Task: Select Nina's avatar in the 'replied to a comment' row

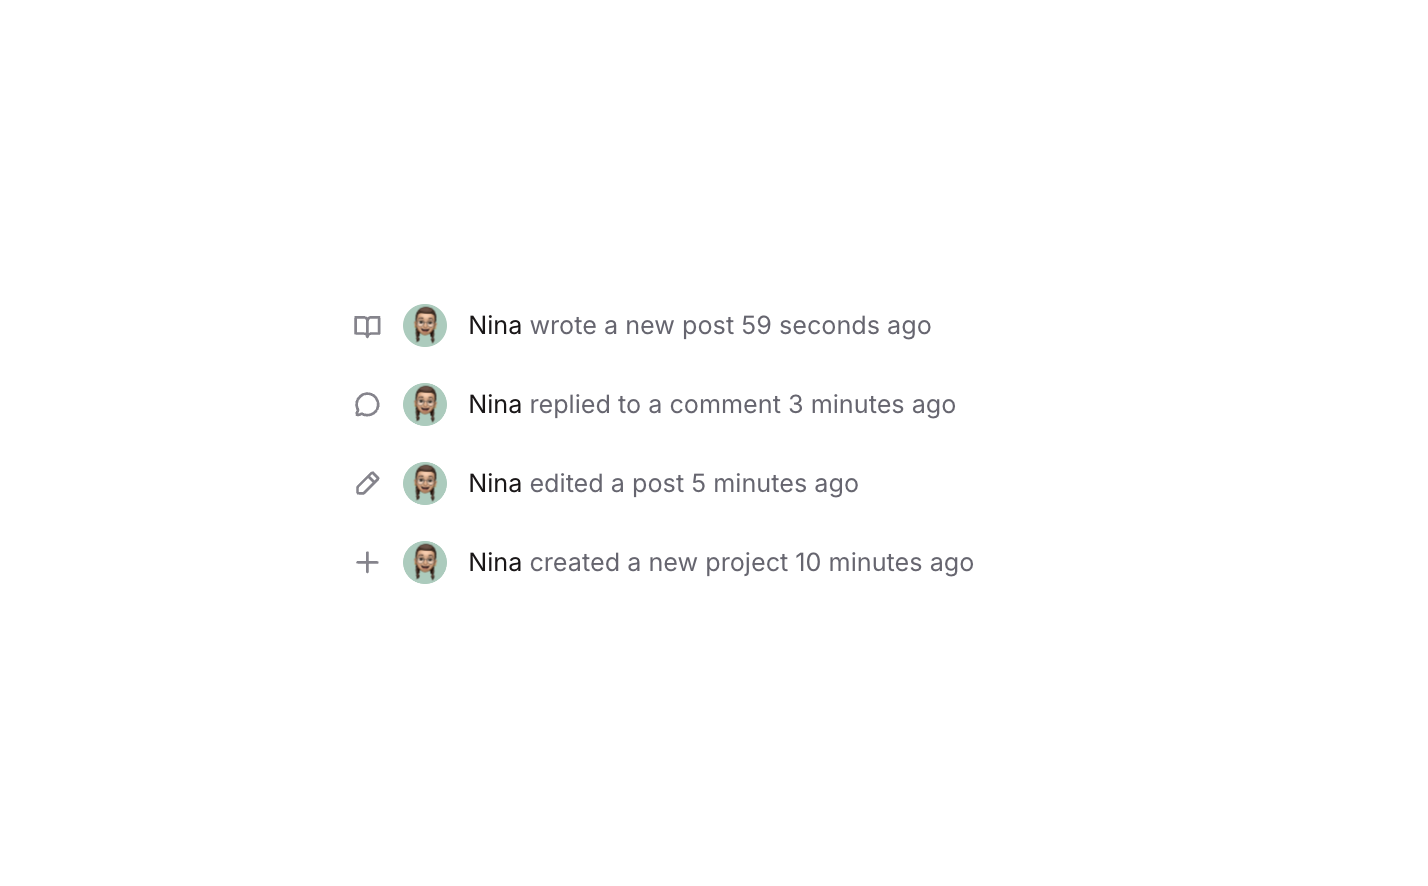Action: (x=425, y=405)
